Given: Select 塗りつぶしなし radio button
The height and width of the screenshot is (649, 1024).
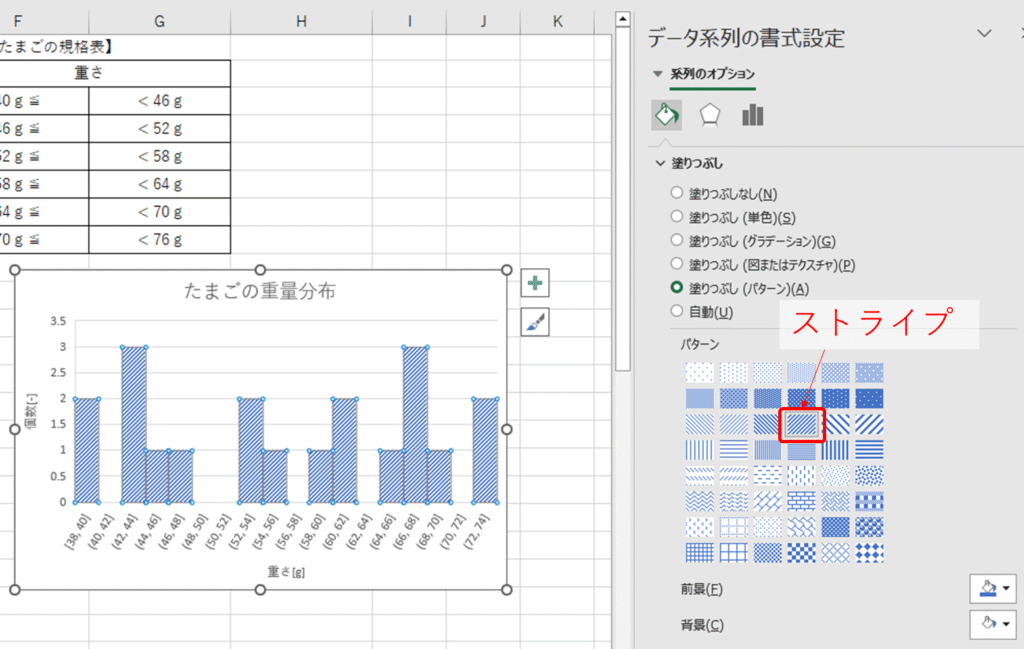Looking at the screenshot, I should tap(678, 193).
